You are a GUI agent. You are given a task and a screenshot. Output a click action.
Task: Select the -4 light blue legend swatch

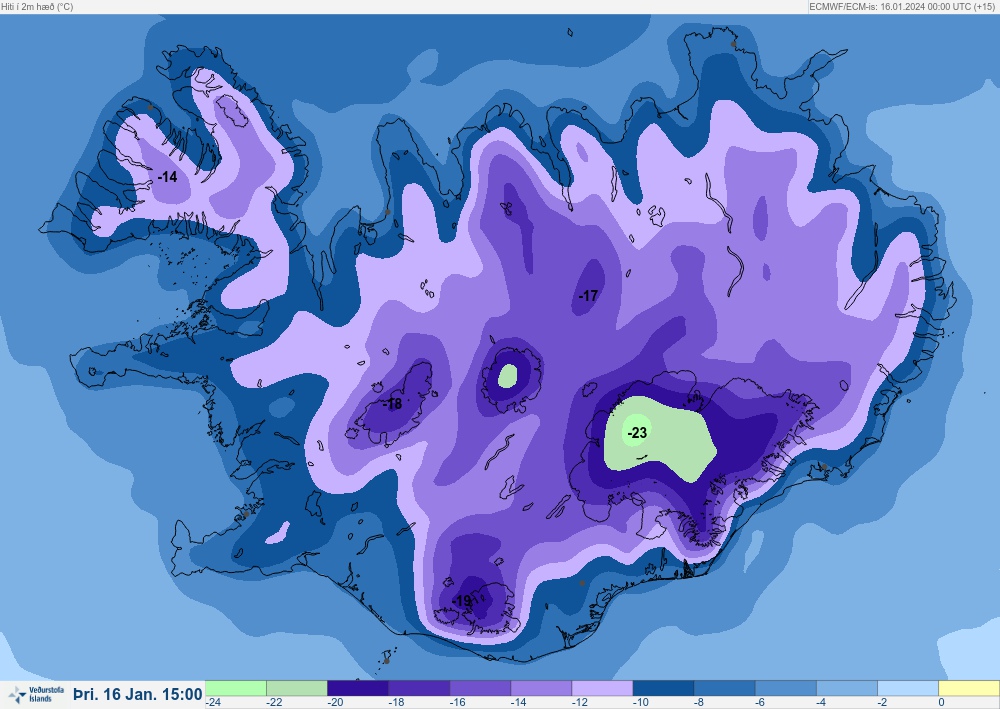click(848, 688)
